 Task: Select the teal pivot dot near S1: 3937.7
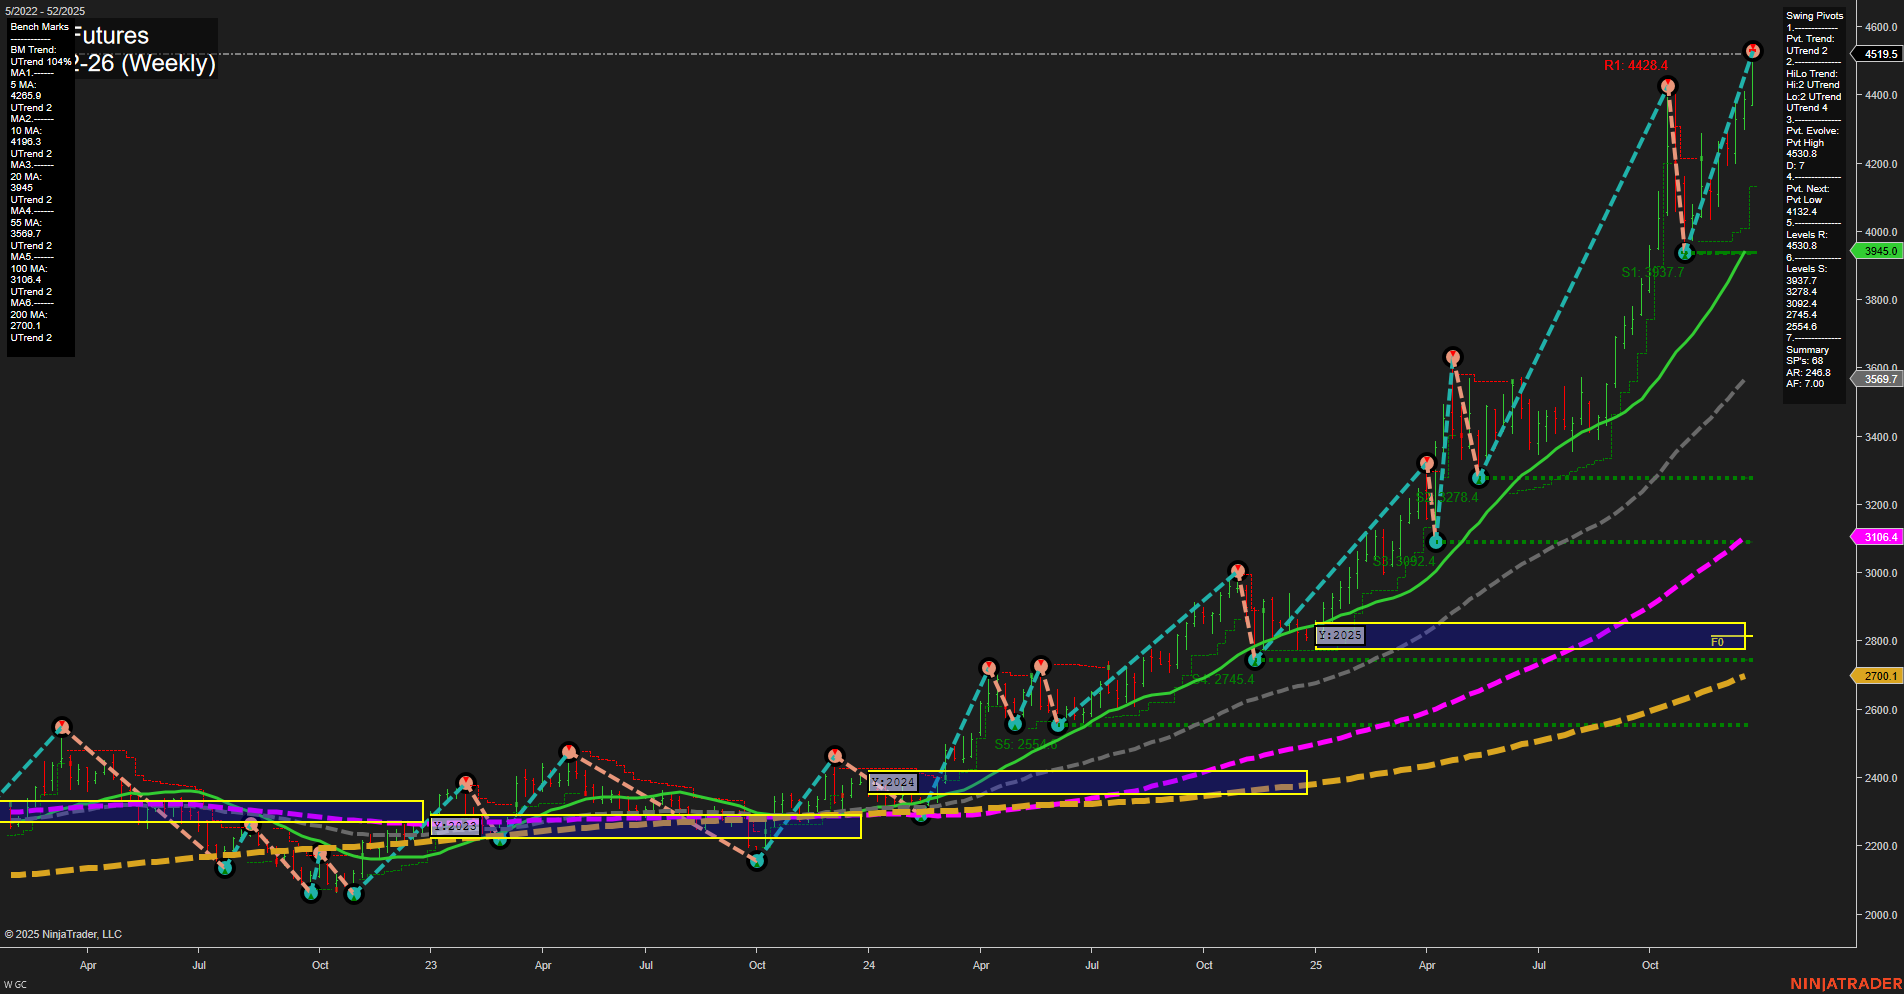[1684, 253]
